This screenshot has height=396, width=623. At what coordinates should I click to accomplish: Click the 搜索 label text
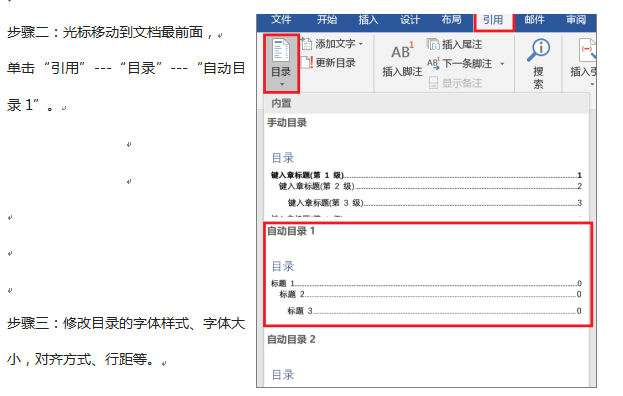point(538,77)
